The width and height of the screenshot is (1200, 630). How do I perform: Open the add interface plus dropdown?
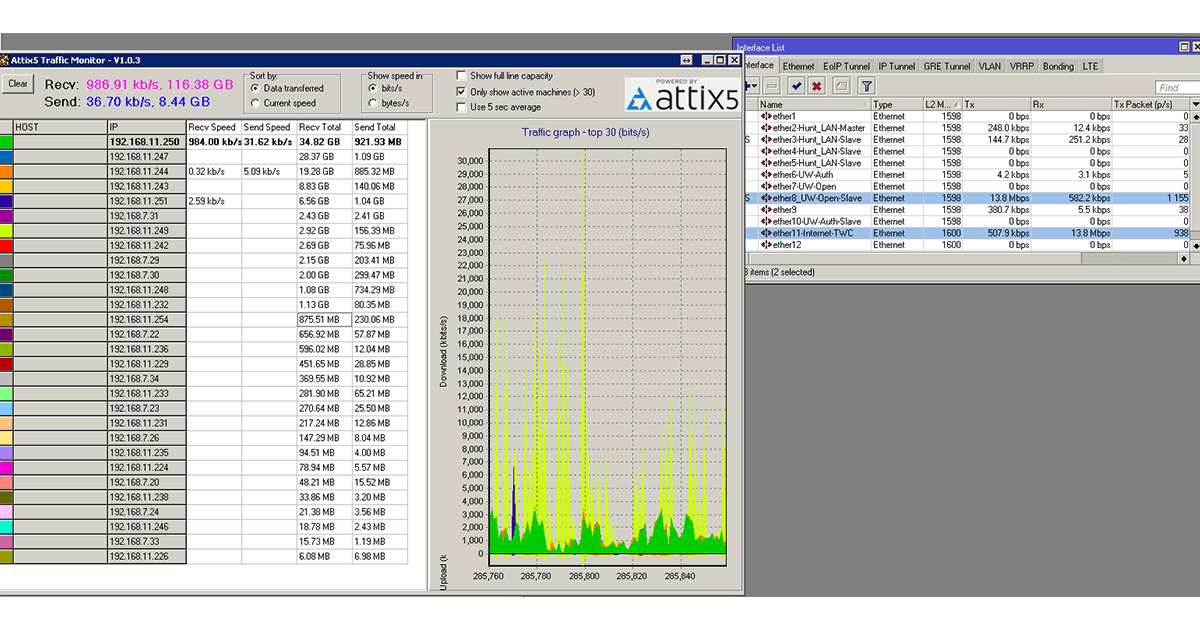750,86
